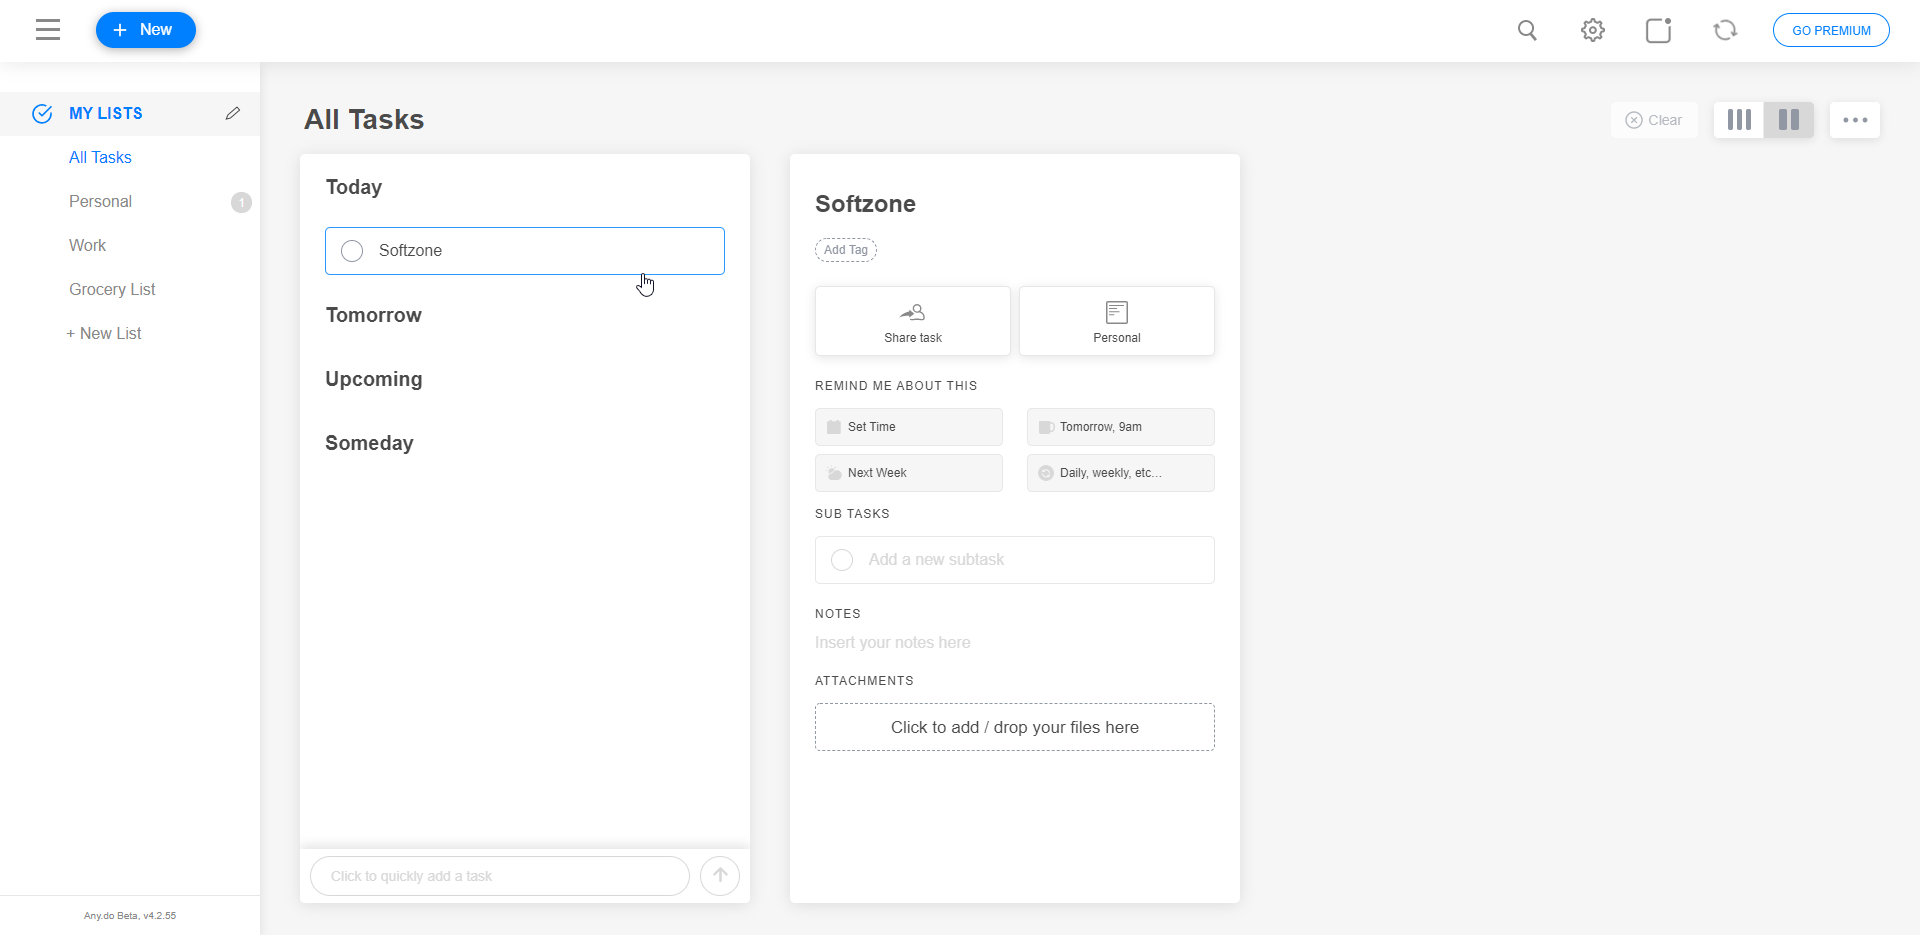Switch to two-column view

1789,120
